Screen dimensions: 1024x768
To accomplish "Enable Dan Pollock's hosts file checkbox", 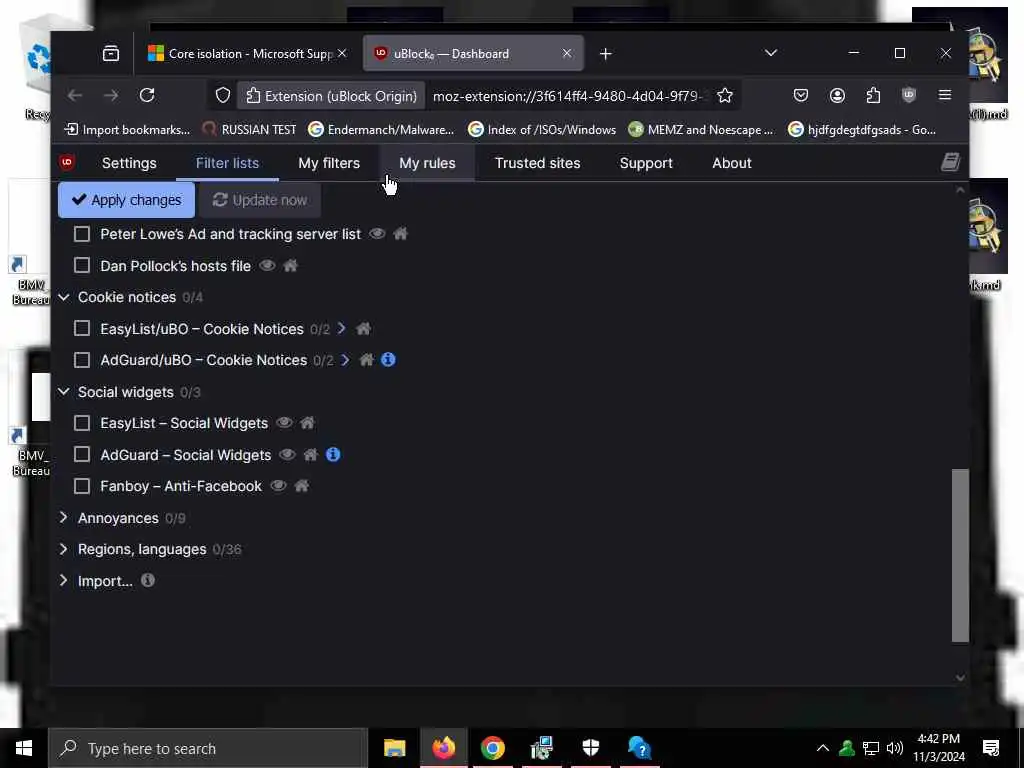I will [x=82, y=265].
